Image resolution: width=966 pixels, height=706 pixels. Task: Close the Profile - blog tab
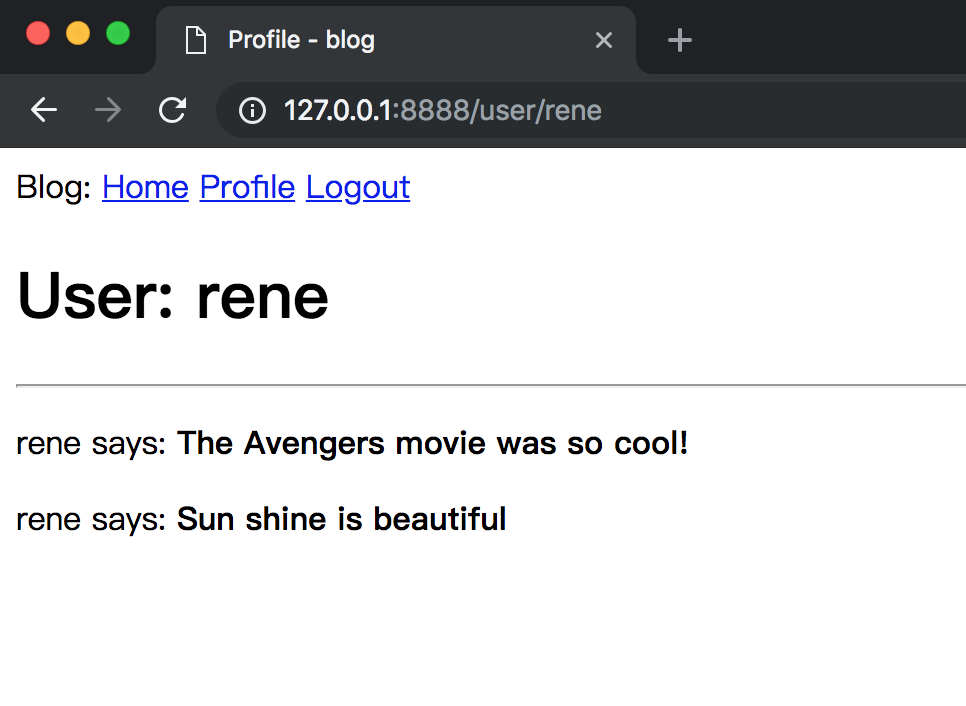pos(603,40)
